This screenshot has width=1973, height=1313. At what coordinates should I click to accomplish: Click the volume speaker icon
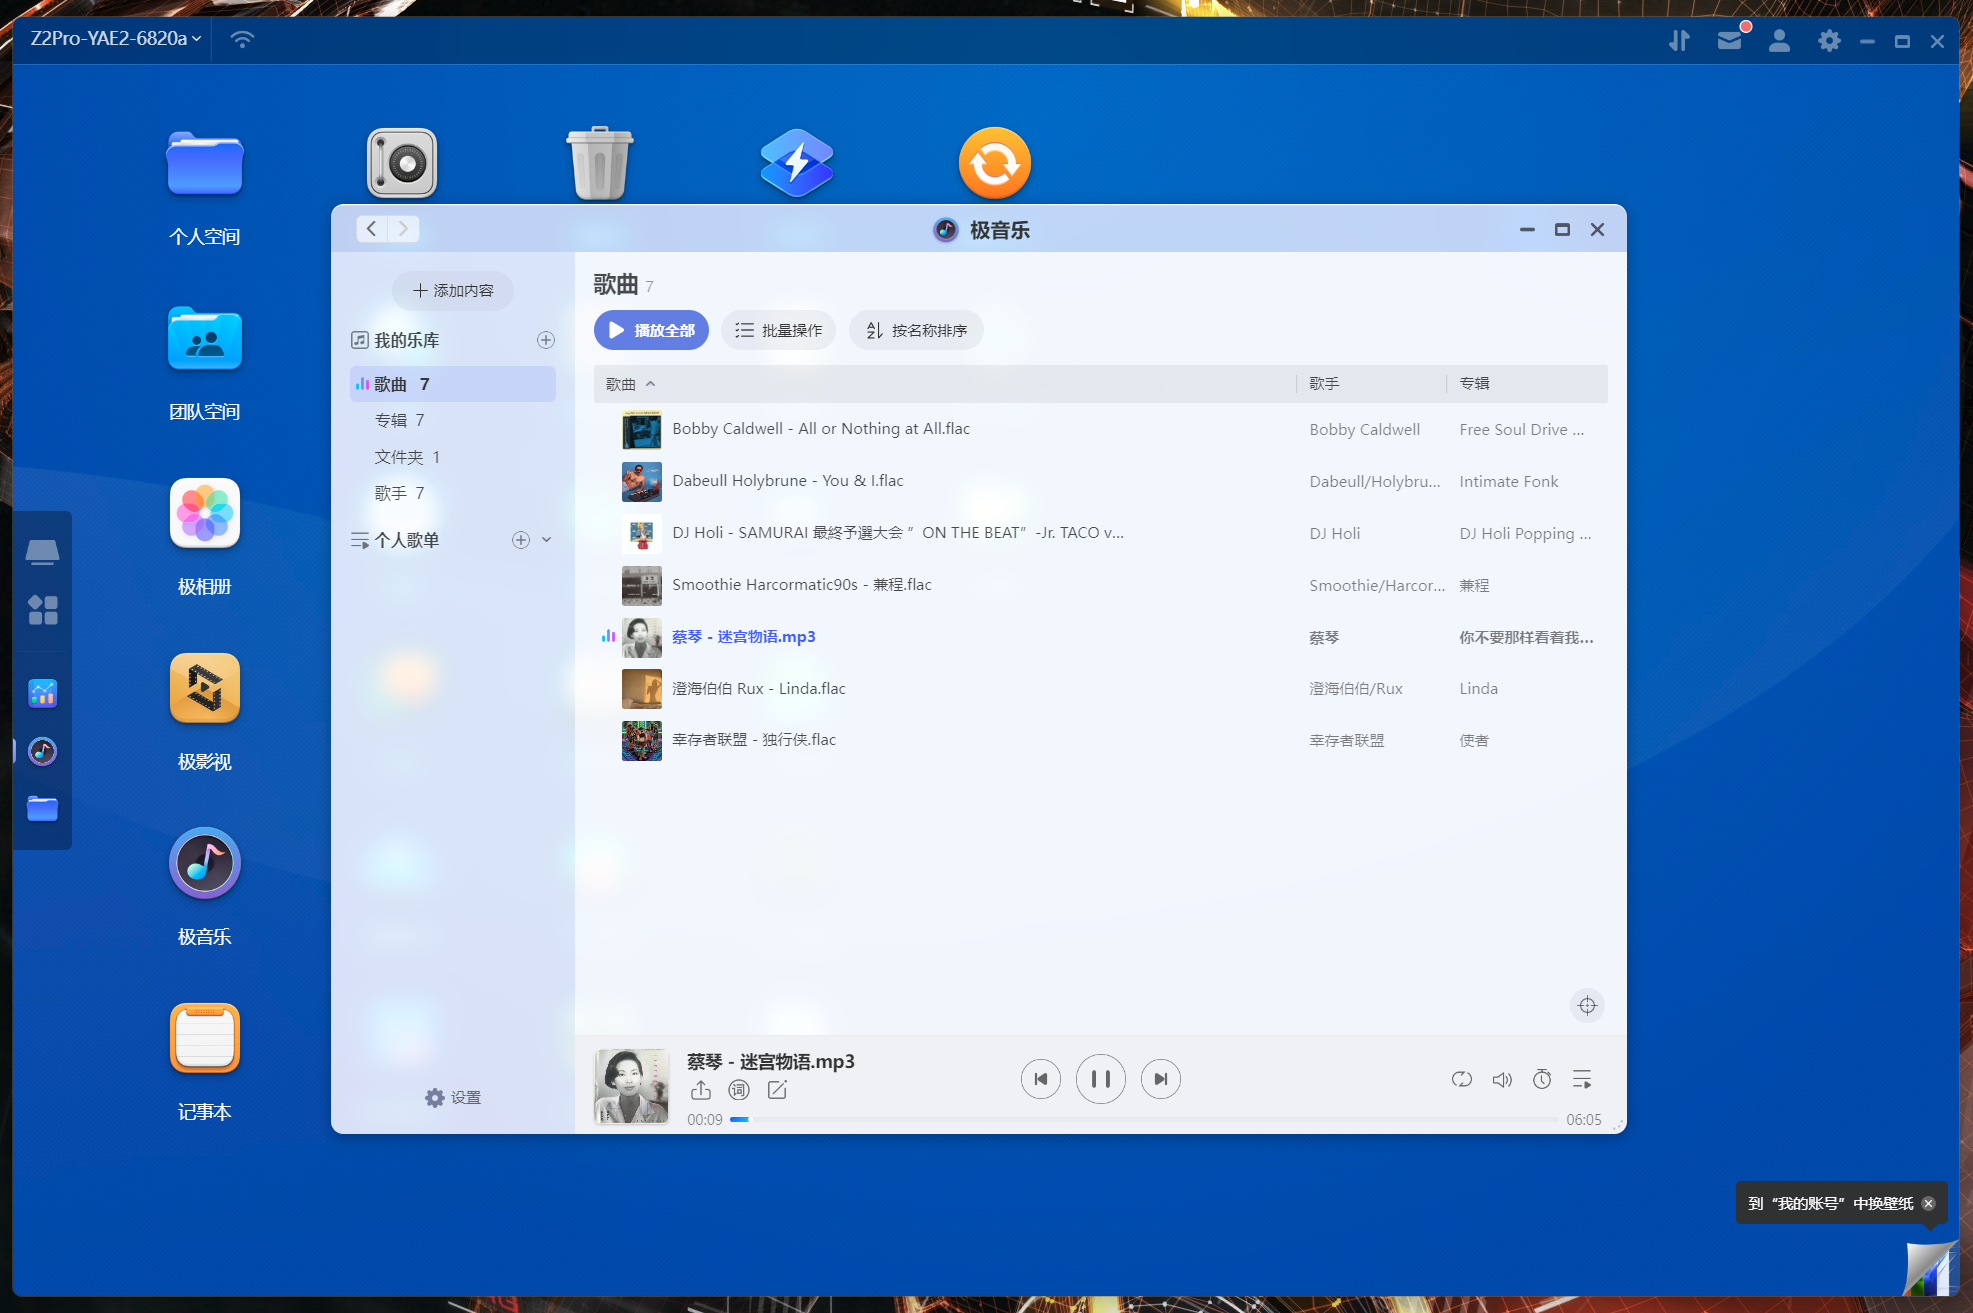tap(1501, 1079)
